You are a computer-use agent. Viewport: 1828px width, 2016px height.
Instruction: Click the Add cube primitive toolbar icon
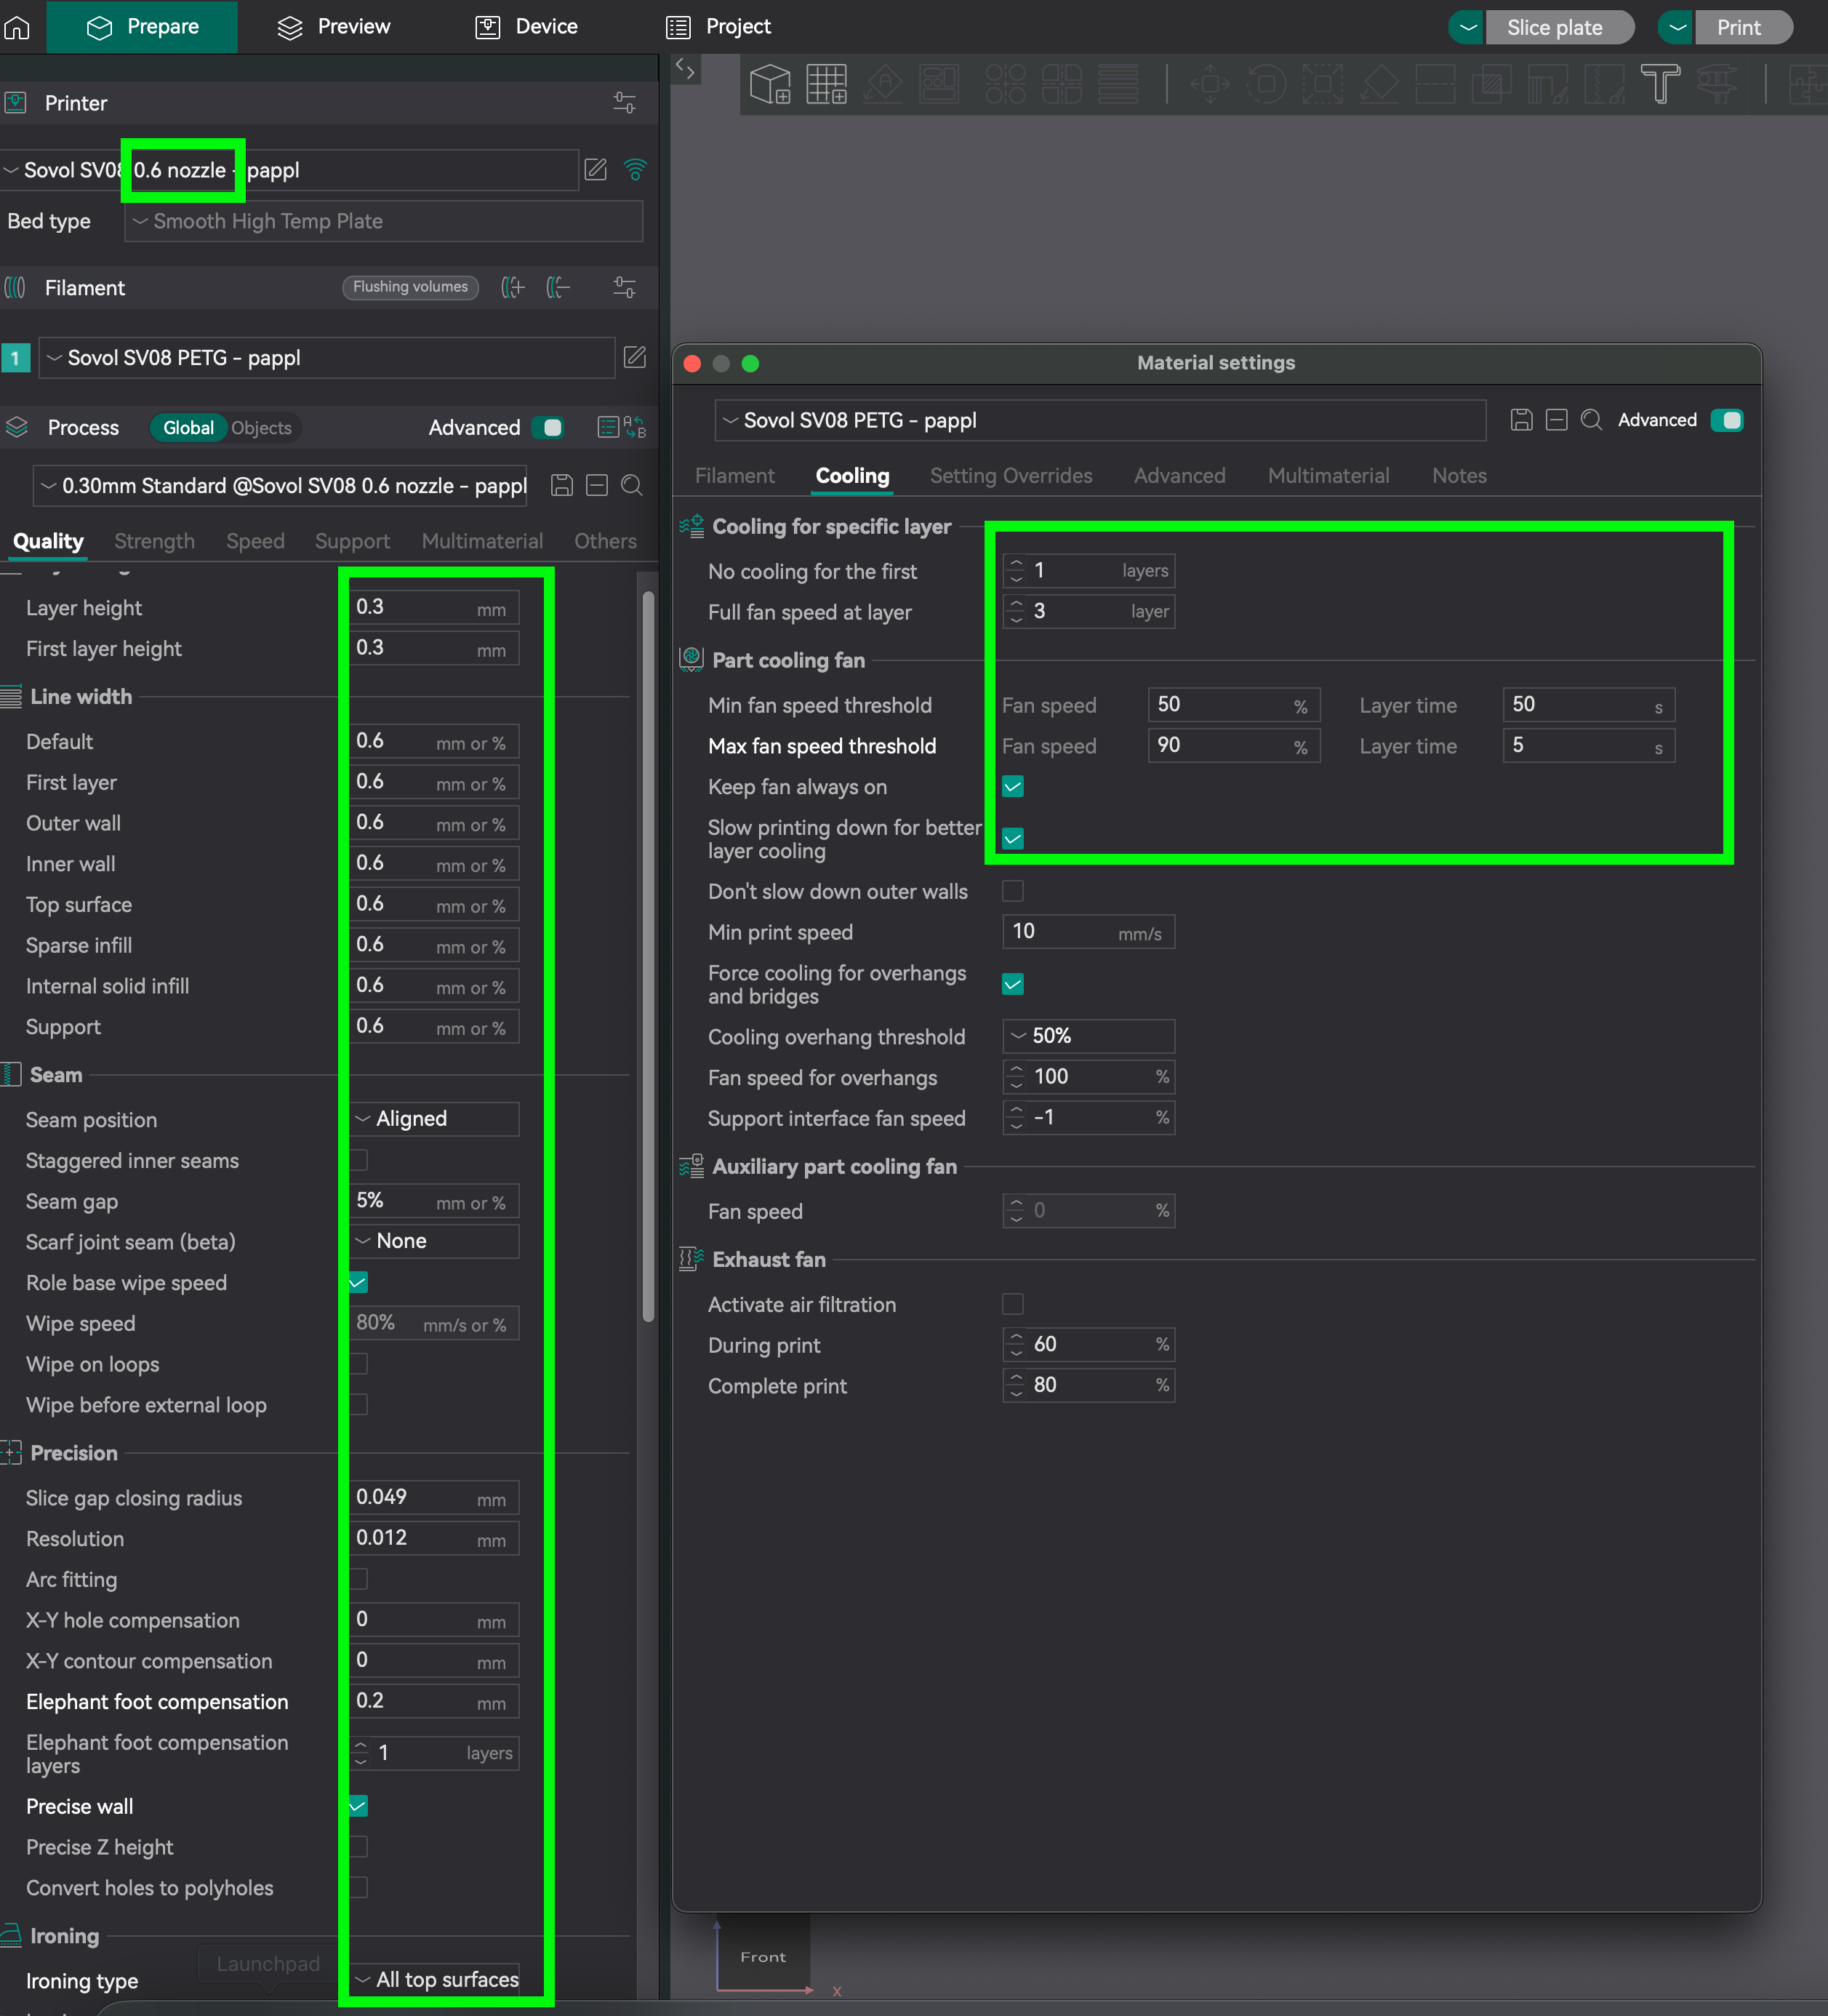click(x=770, y=84)
